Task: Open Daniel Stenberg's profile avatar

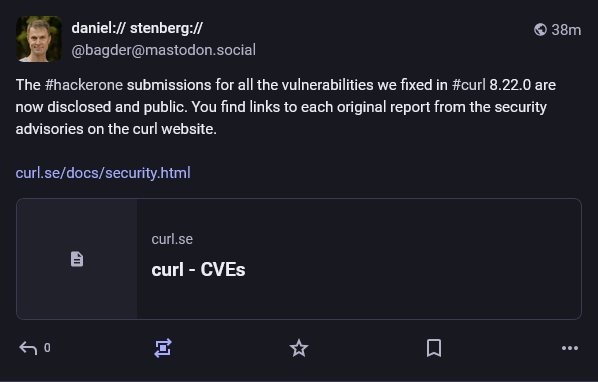Action: click(x=39, y=39)
